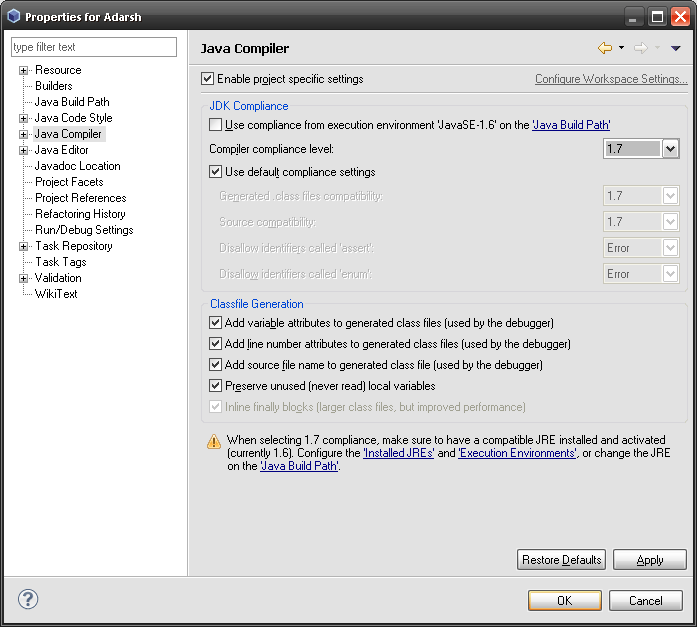Uncheck Preserve unused local variables

point(216,386)
